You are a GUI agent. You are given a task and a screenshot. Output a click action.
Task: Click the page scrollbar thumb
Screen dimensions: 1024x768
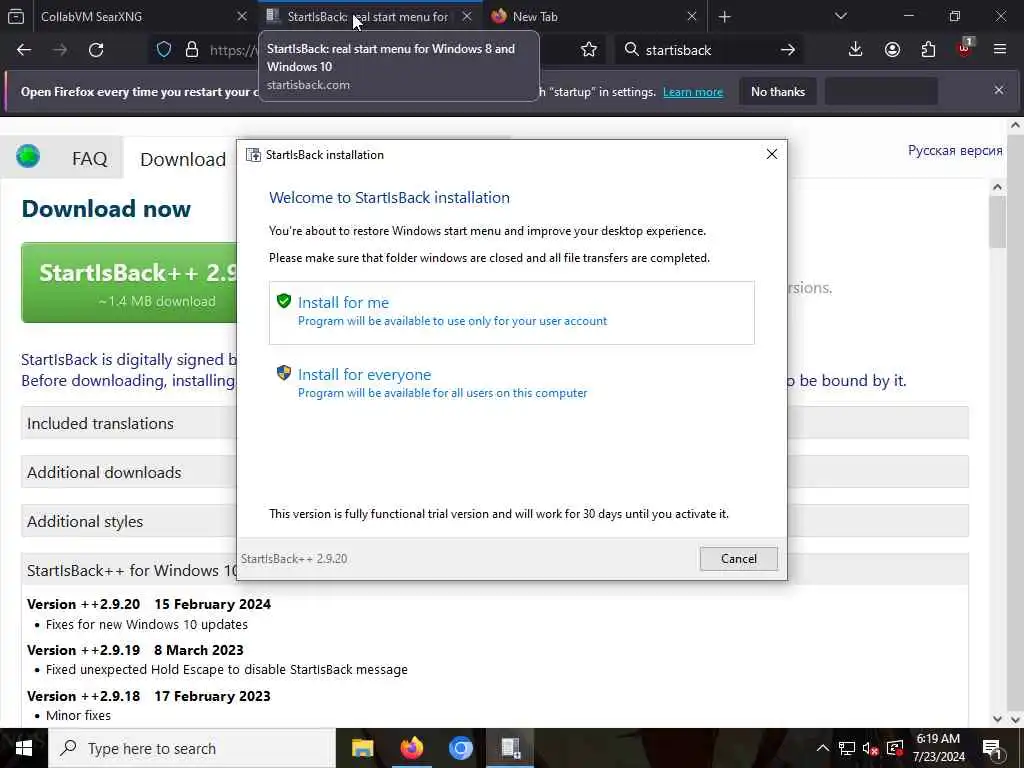pyautogui.click(x=997, y=222)
